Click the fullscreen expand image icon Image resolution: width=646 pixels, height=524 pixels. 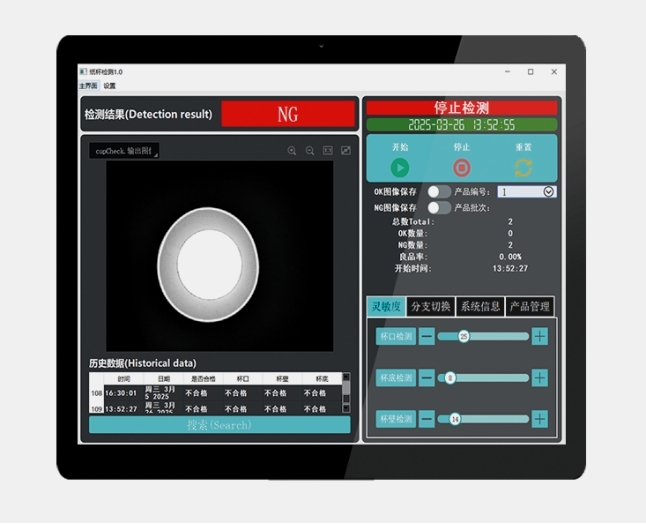tap(346, 150)
